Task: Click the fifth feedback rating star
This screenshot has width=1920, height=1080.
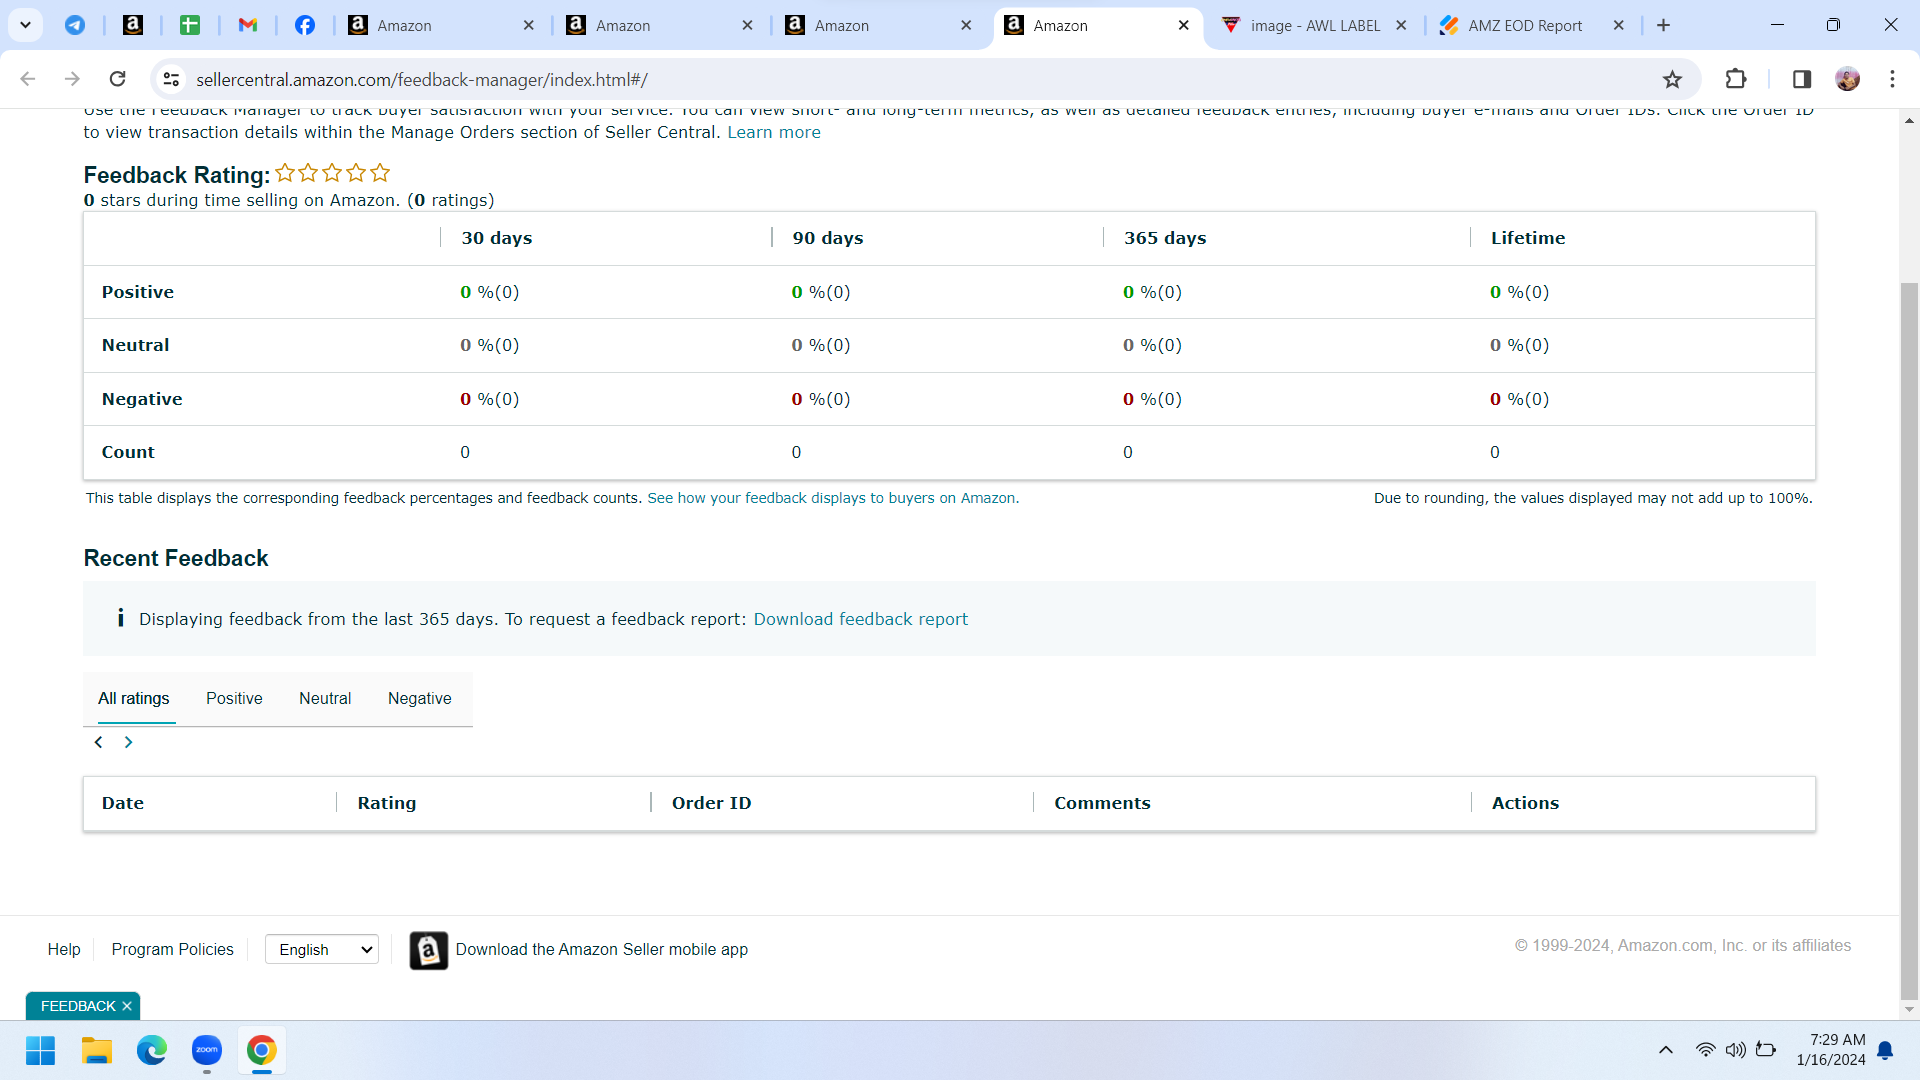Action: (x=380, y=173)
